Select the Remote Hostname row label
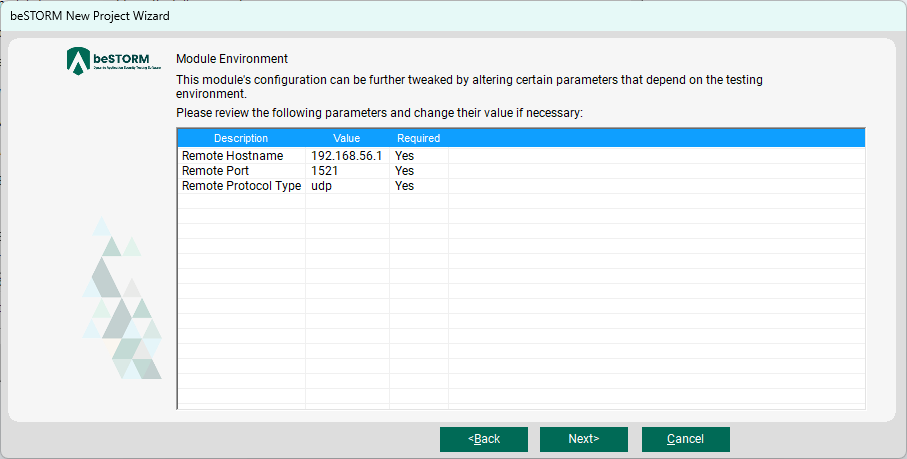This screenshot has width=907, height=459. (x=232, y=156)
